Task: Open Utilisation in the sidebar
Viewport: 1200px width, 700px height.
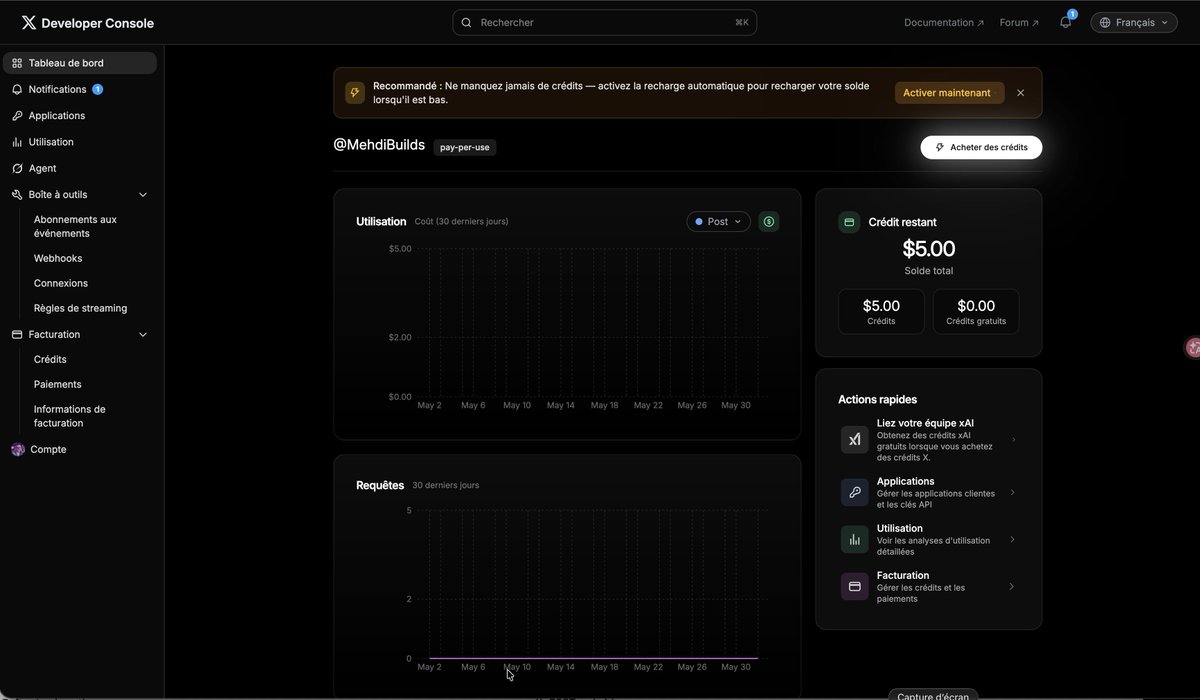Action: (x=80, y=142)
